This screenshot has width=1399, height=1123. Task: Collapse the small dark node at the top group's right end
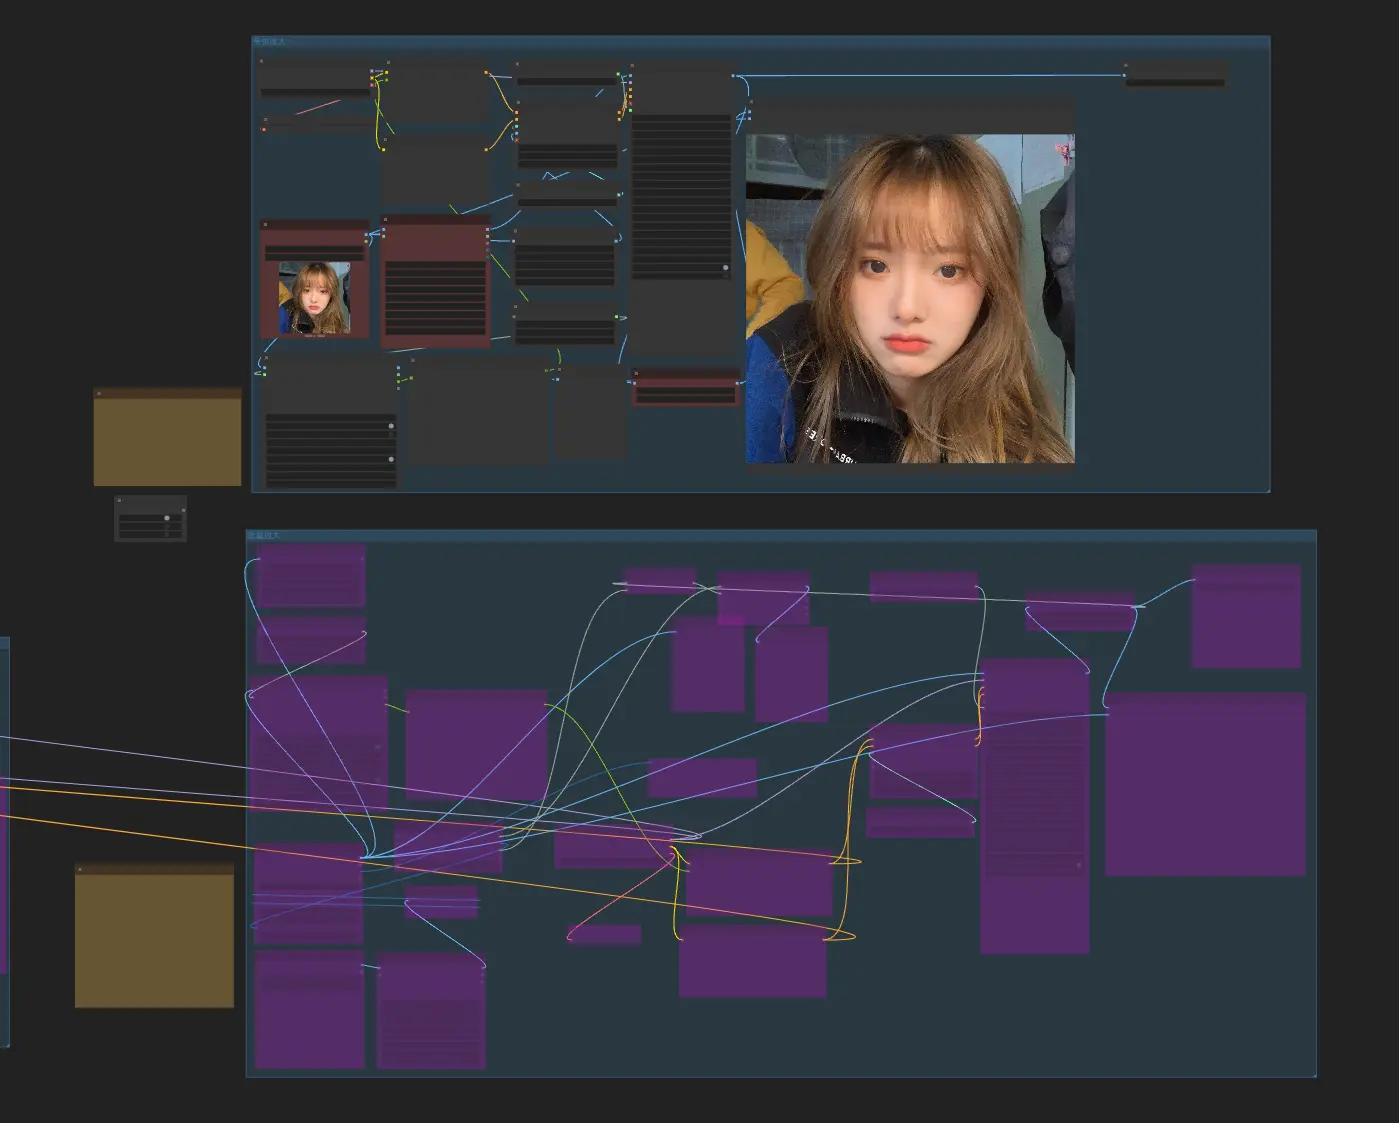pos(1126,66)
